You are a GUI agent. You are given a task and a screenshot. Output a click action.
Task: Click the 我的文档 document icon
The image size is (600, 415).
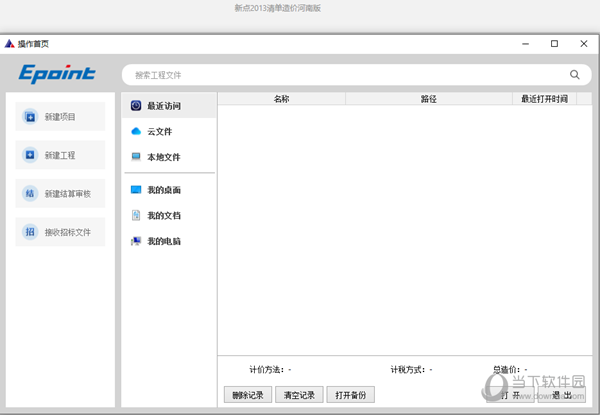coord(136,215)
